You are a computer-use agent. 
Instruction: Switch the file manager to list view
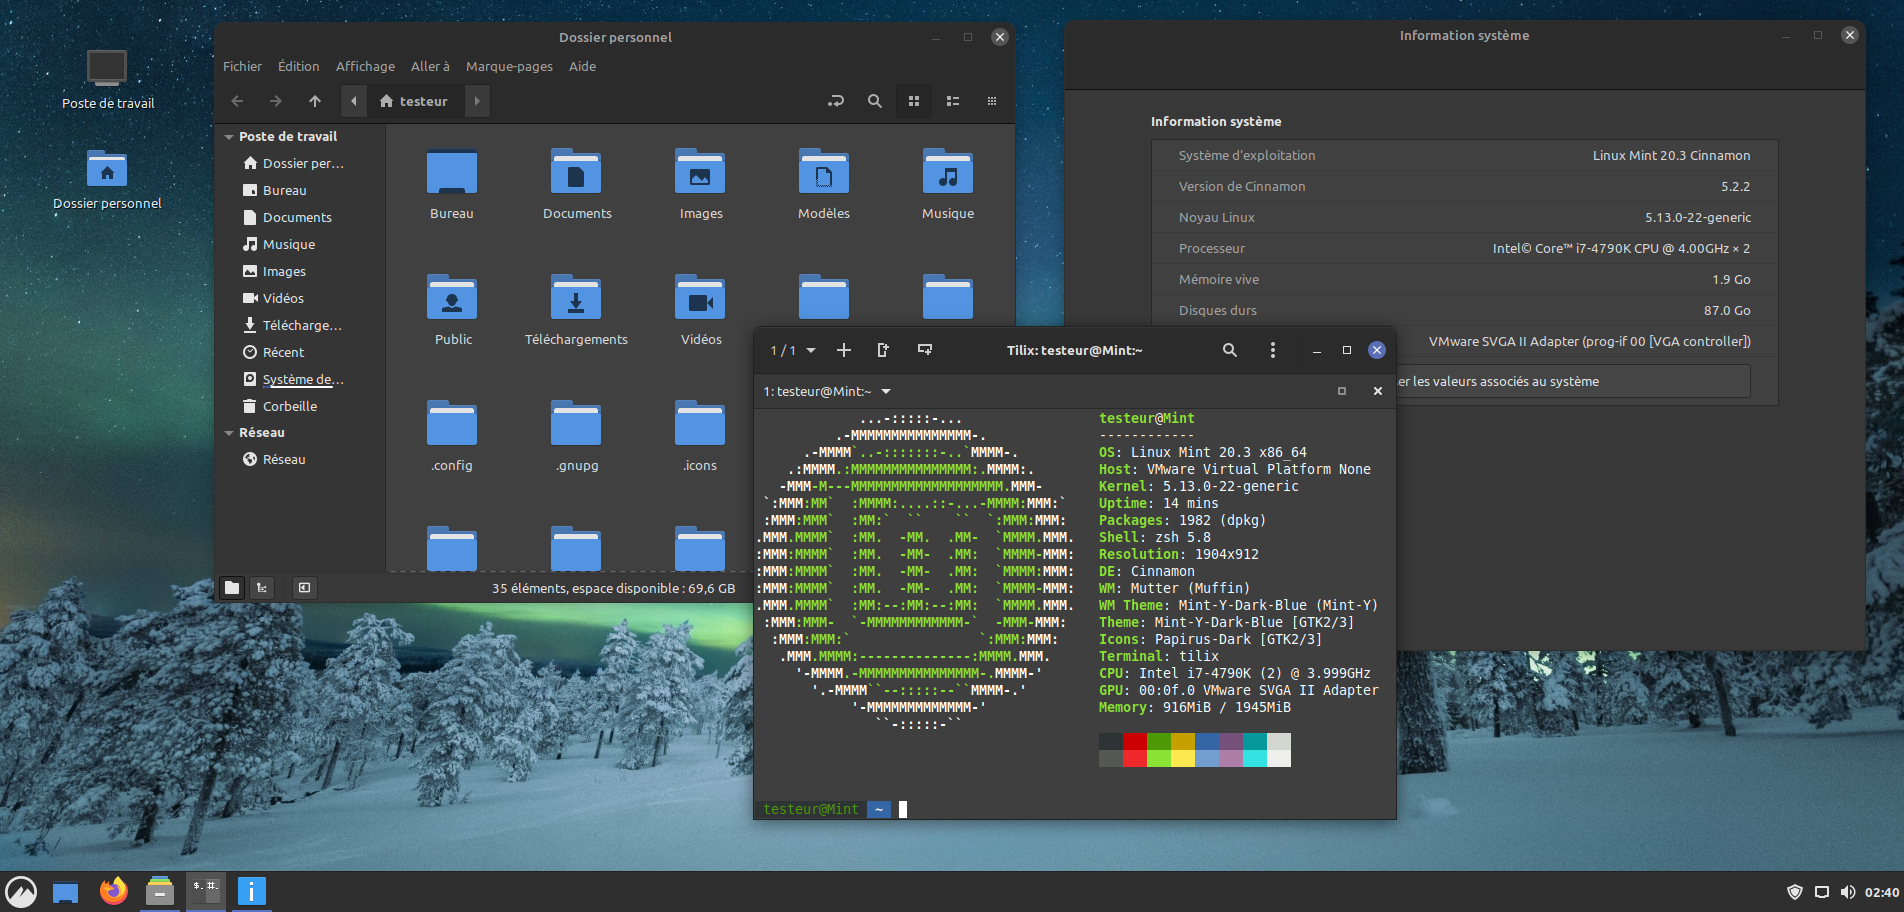(953, 101)
